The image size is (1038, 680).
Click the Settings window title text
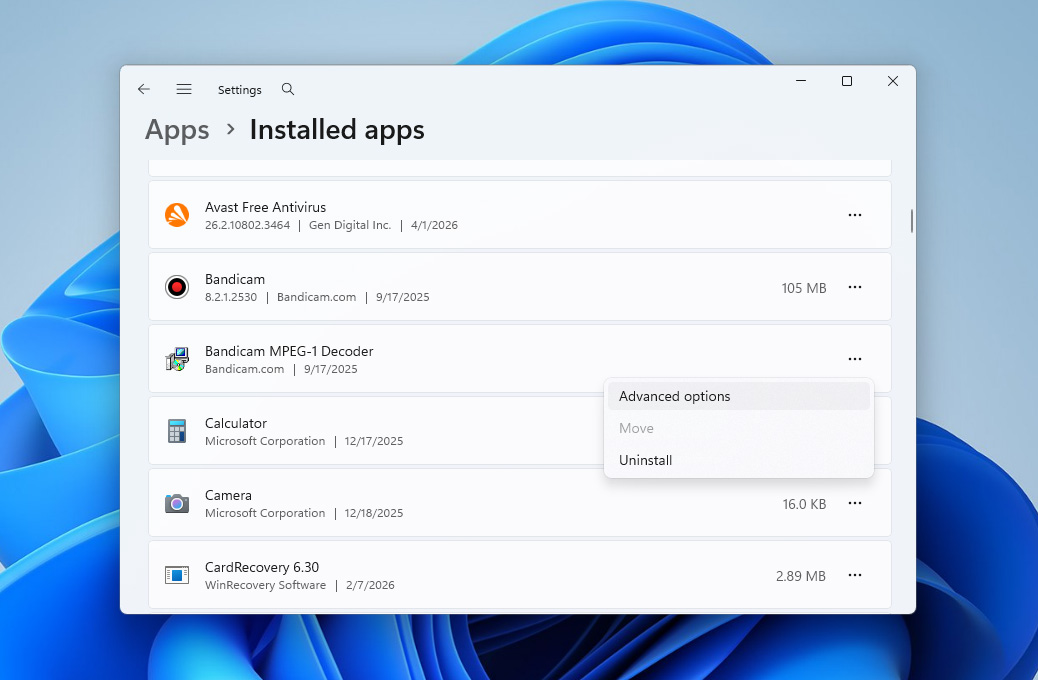click(x=240, y=89)
